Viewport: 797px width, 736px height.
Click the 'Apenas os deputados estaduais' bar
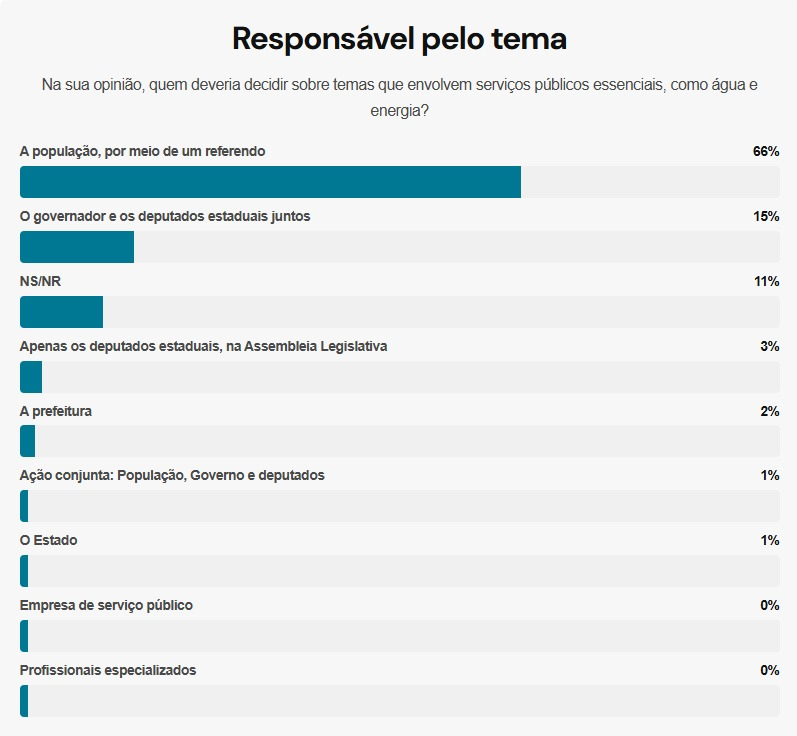(x=31, y=377)
